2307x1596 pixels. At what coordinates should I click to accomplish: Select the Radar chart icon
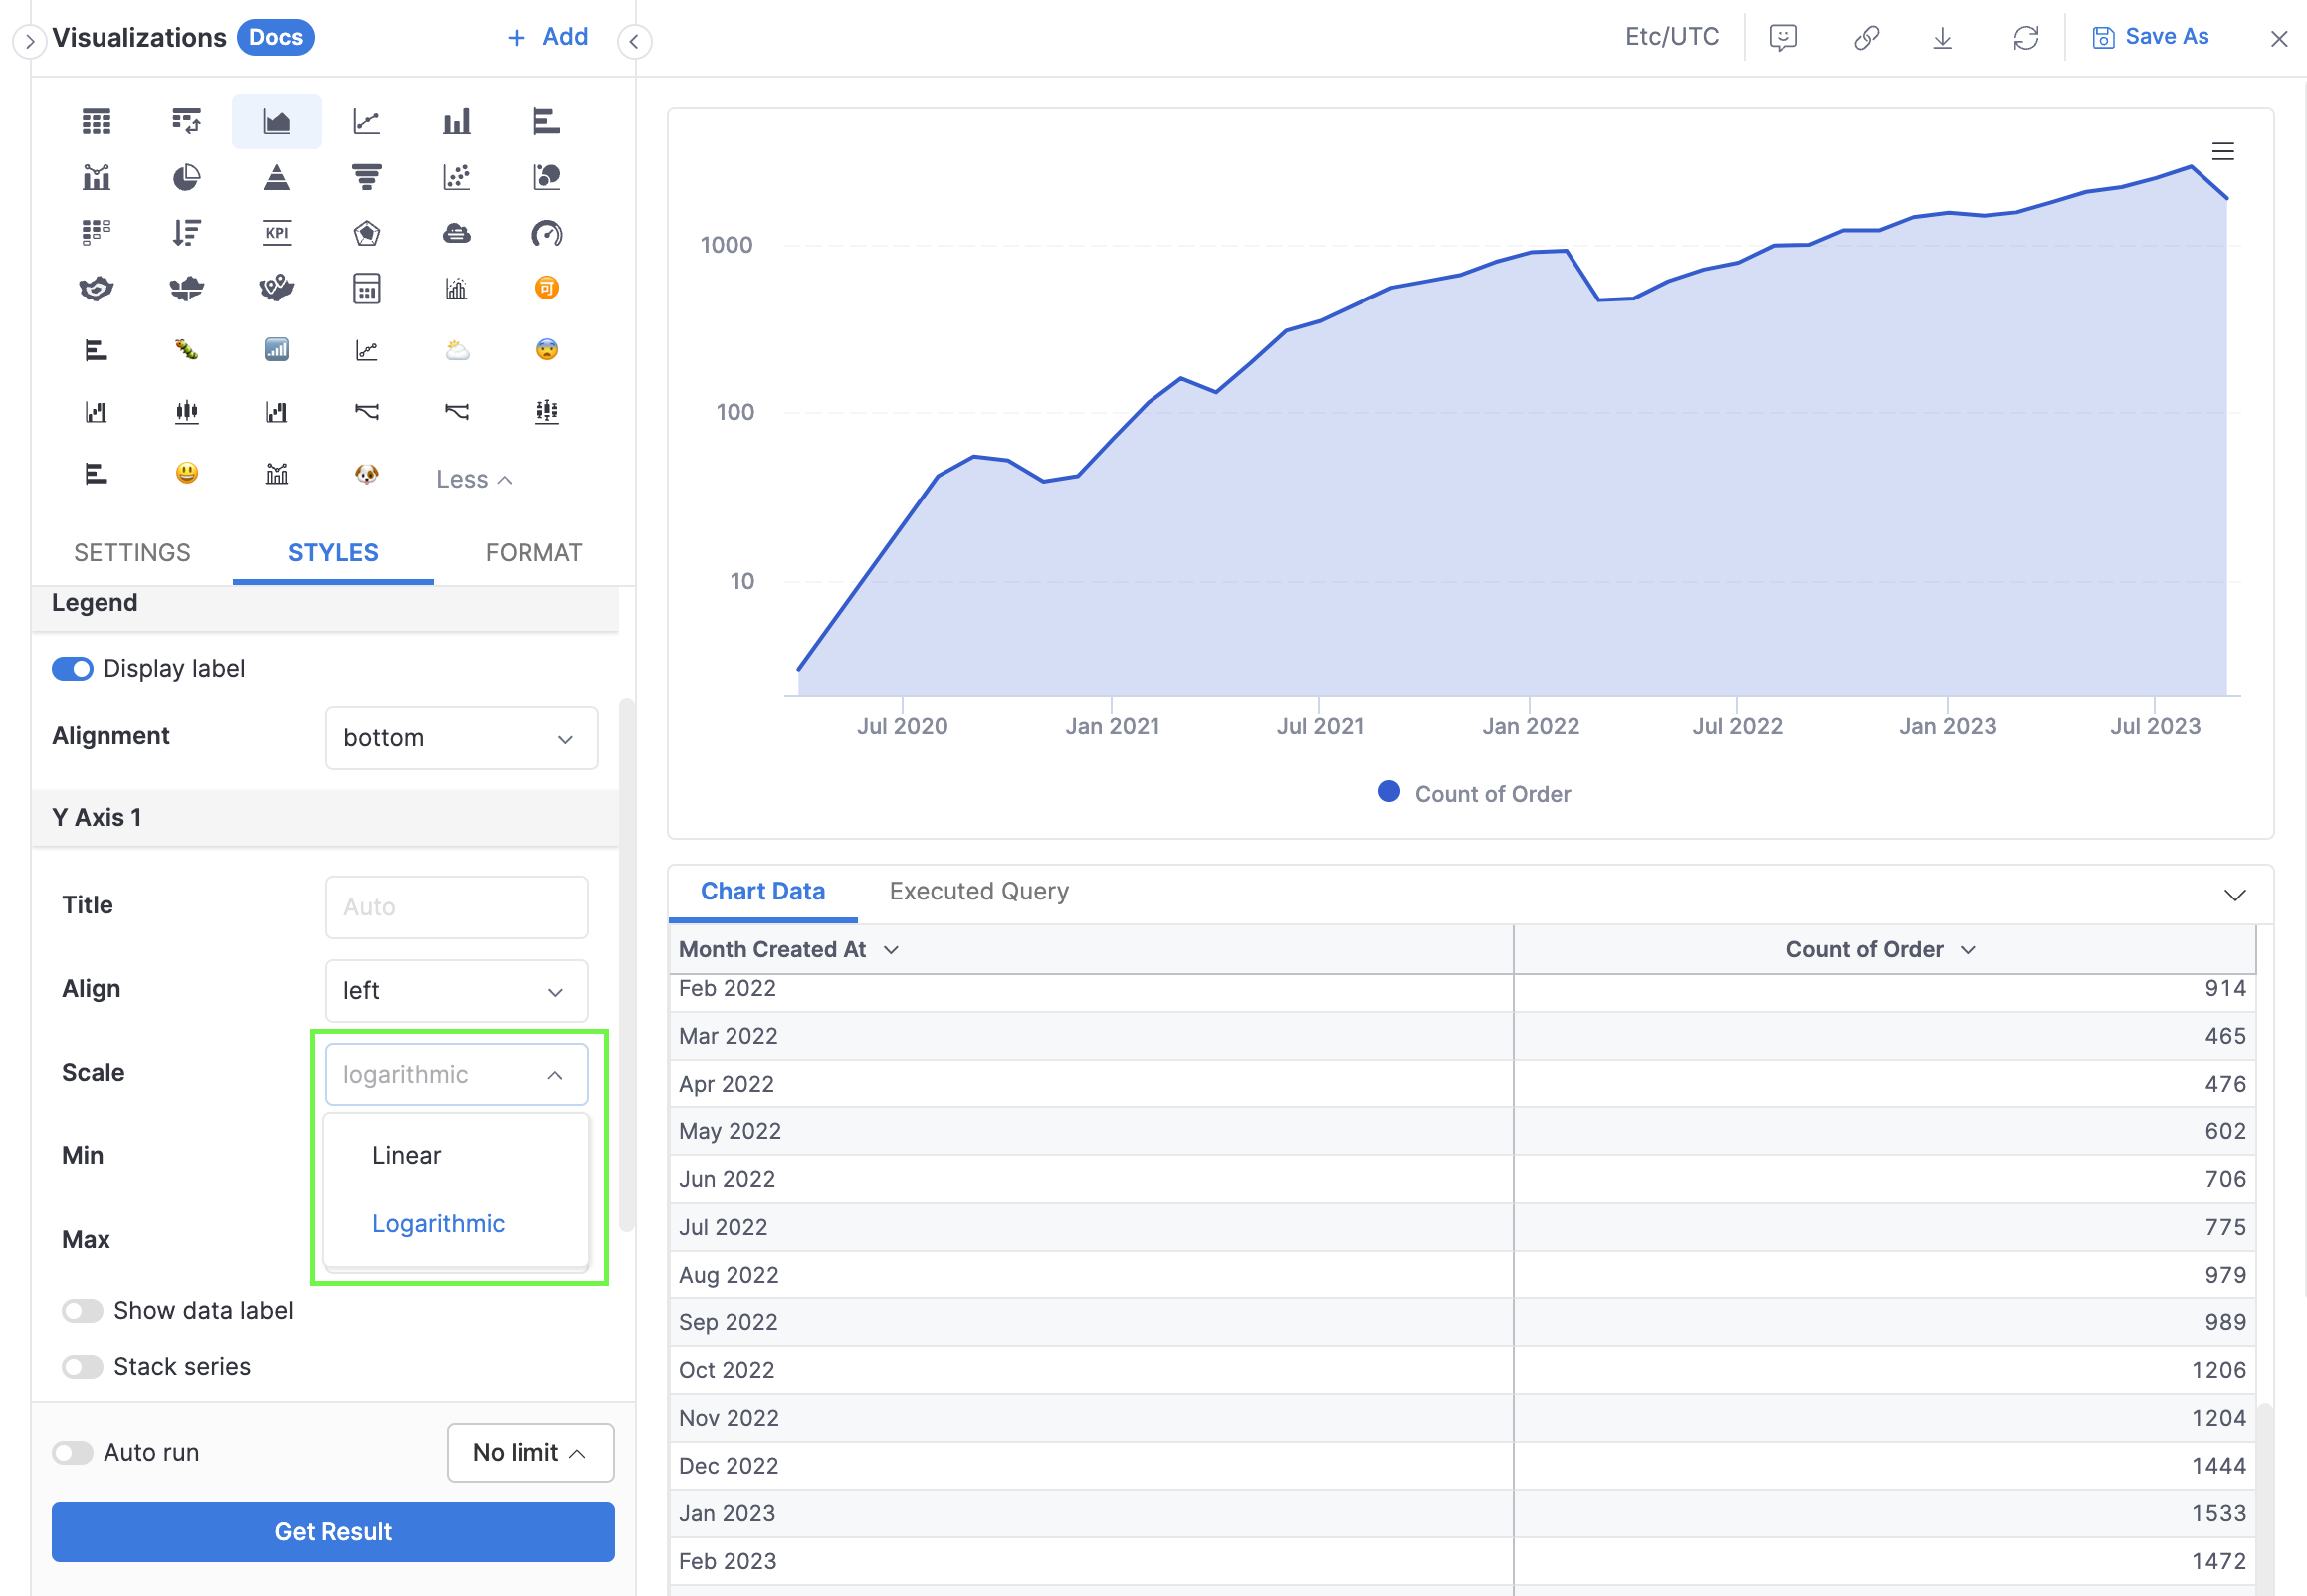coord(366,233)
